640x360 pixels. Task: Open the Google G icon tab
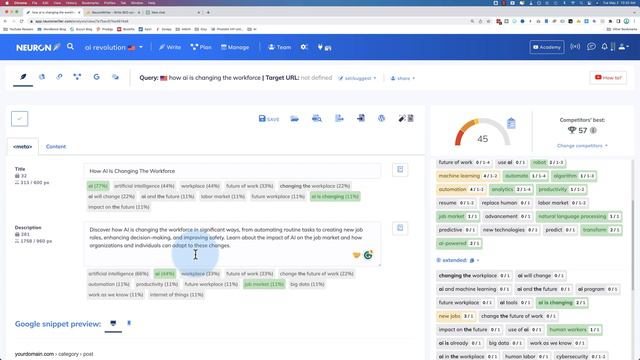point(96,77)
